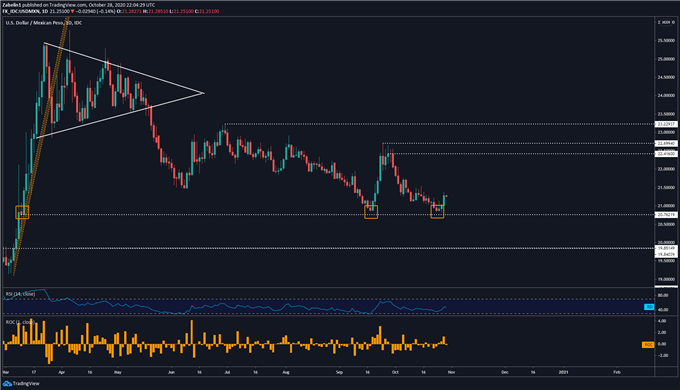Screen dimensions: 680x390
Task: Click the 24.50000 price axis tick
Action: pyautogui.click(x=666, y=77)
